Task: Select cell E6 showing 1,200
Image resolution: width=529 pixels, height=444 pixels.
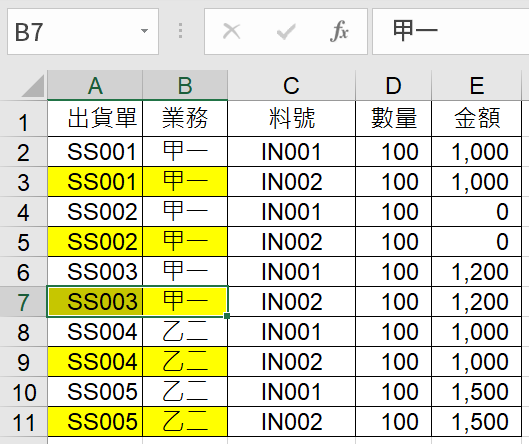Action: (477, 272)
